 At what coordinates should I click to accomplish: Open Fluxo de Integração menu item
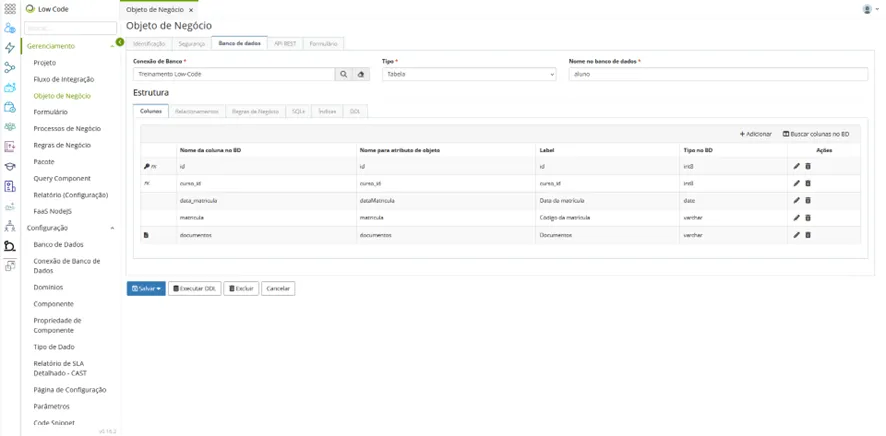[x=64, y=80]
